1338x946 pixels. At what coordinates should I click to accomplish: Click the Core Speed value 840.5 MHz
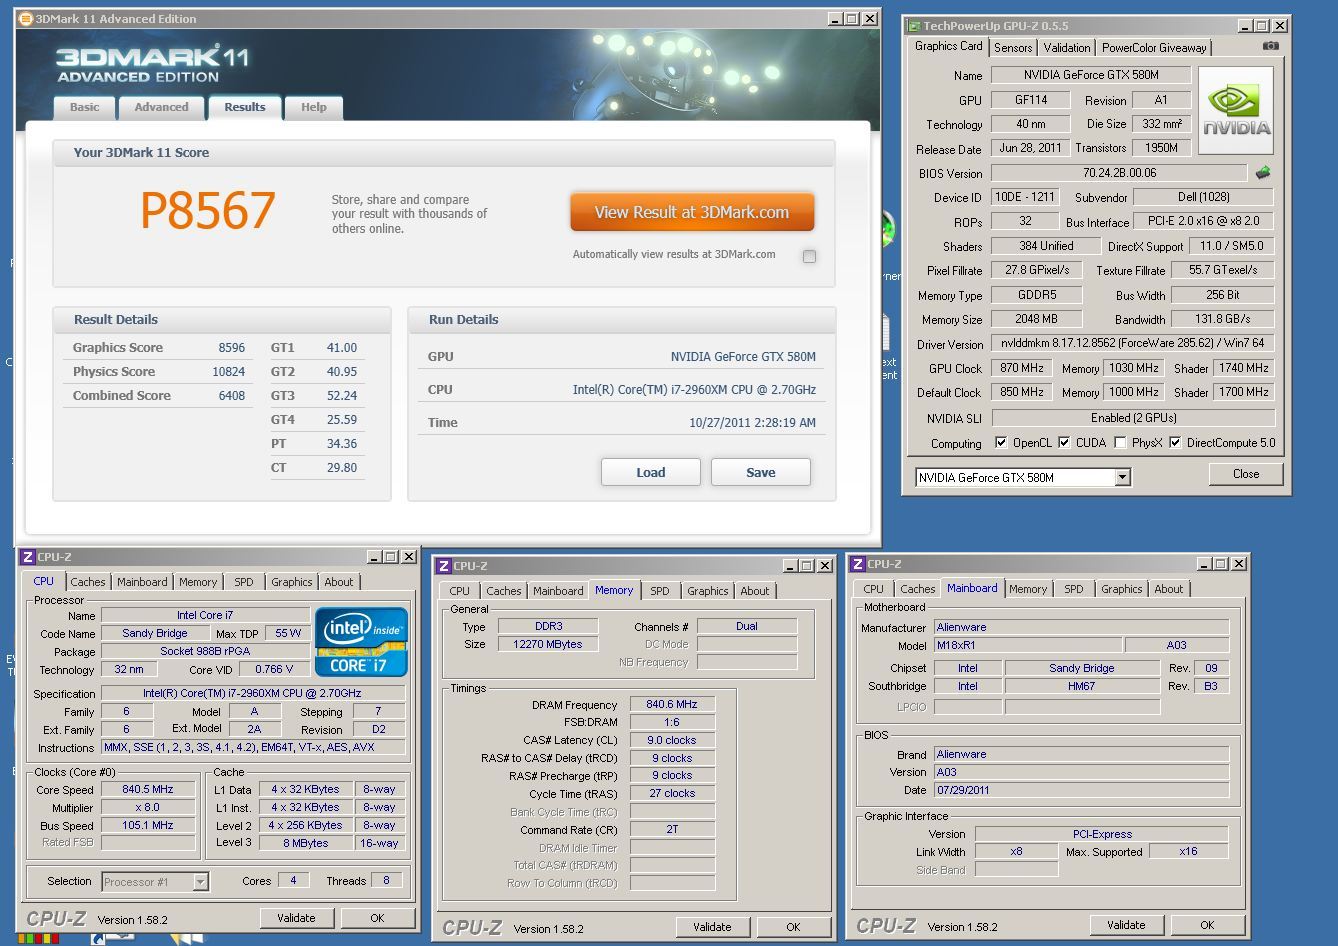point(148,789)
